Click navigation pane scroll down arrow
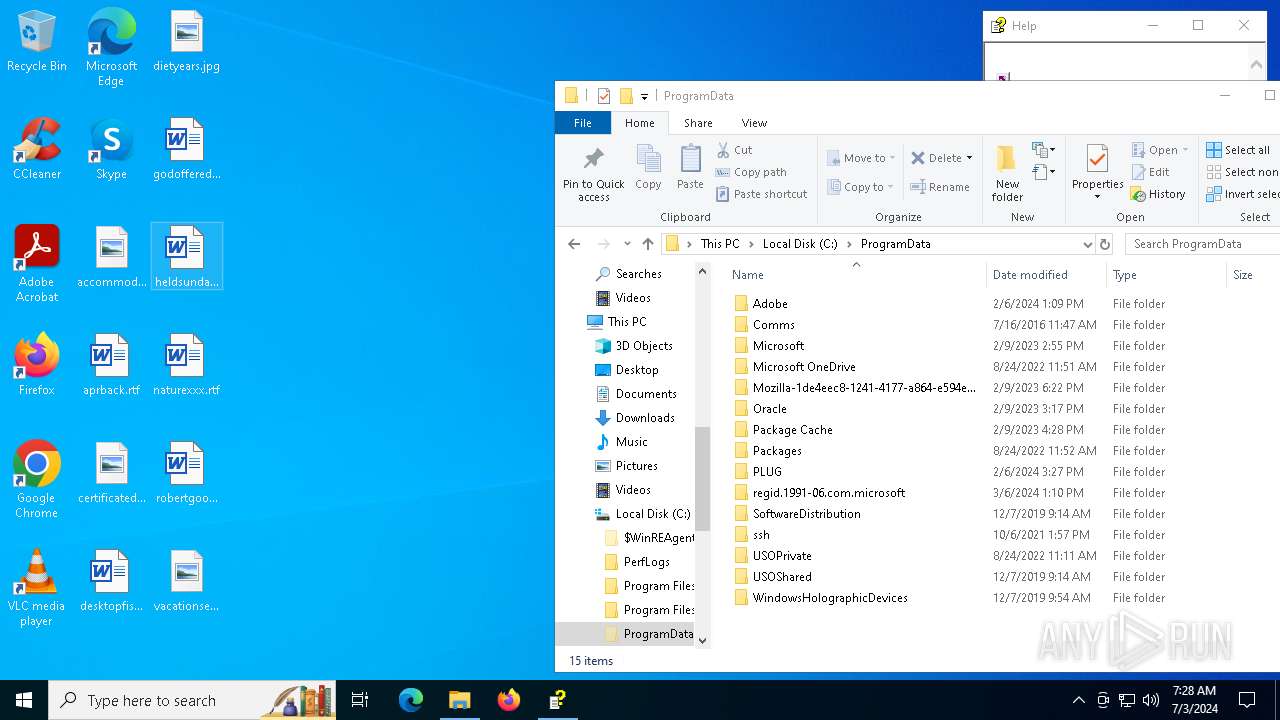Viewport: 1280px width, 720px height. pos(702,640)
